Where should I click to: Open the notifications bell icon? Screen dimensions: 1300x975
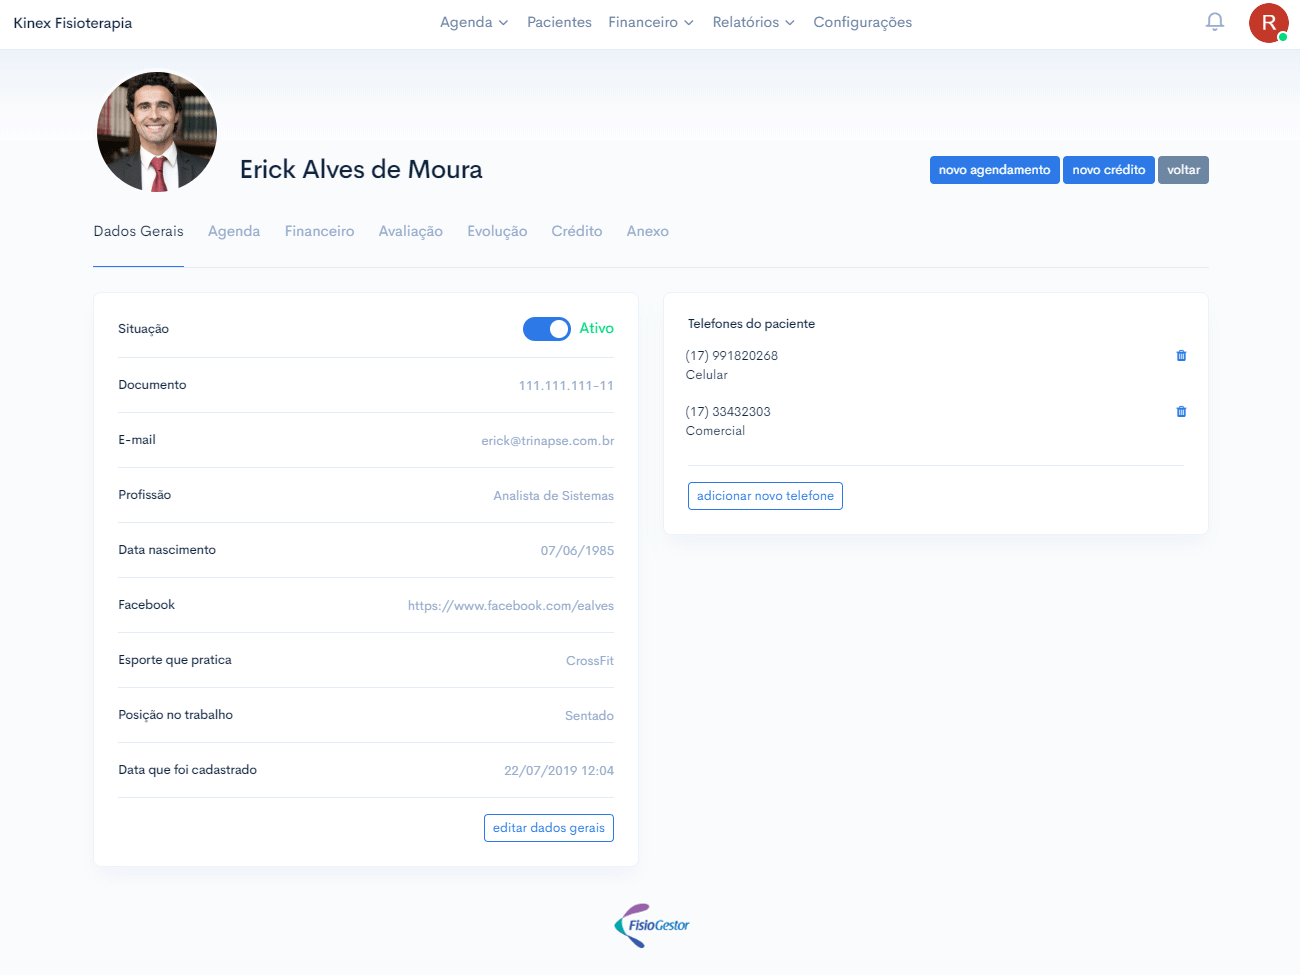tap(1214, 22)
